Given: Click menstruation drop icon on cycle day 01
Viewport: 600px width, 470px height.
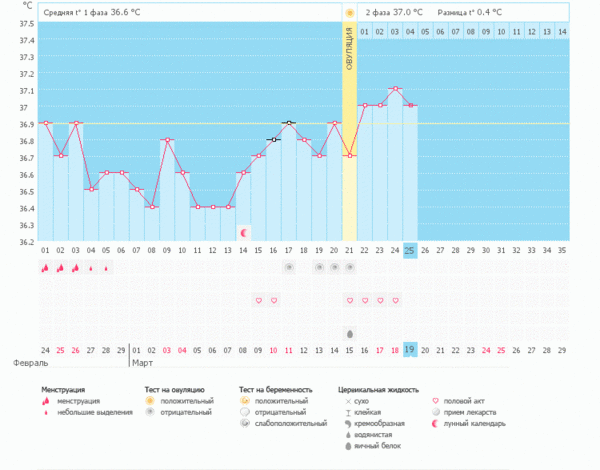Looking at the screenshot, I should point(45,268).
